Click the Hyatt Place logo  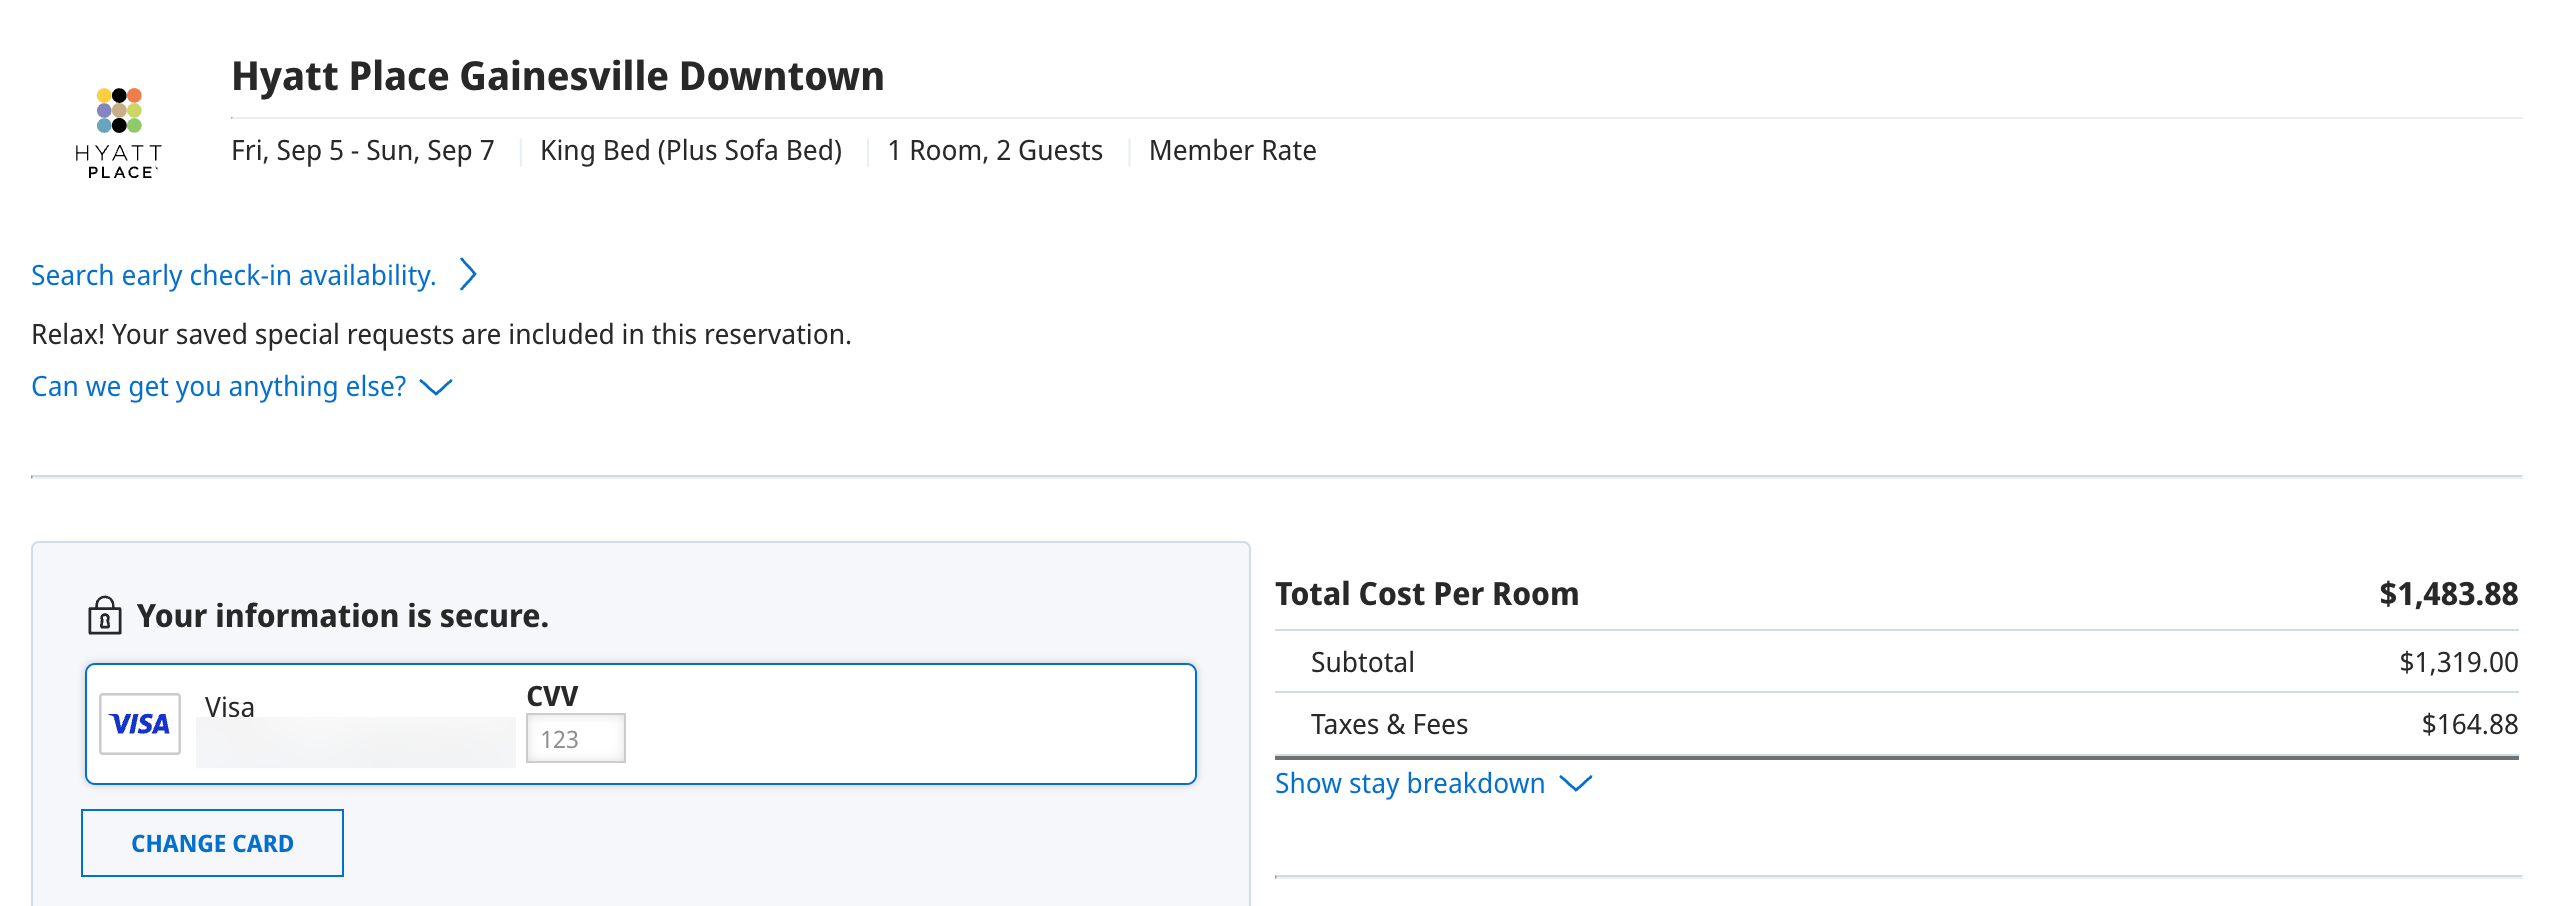click(x=117, y=130)
